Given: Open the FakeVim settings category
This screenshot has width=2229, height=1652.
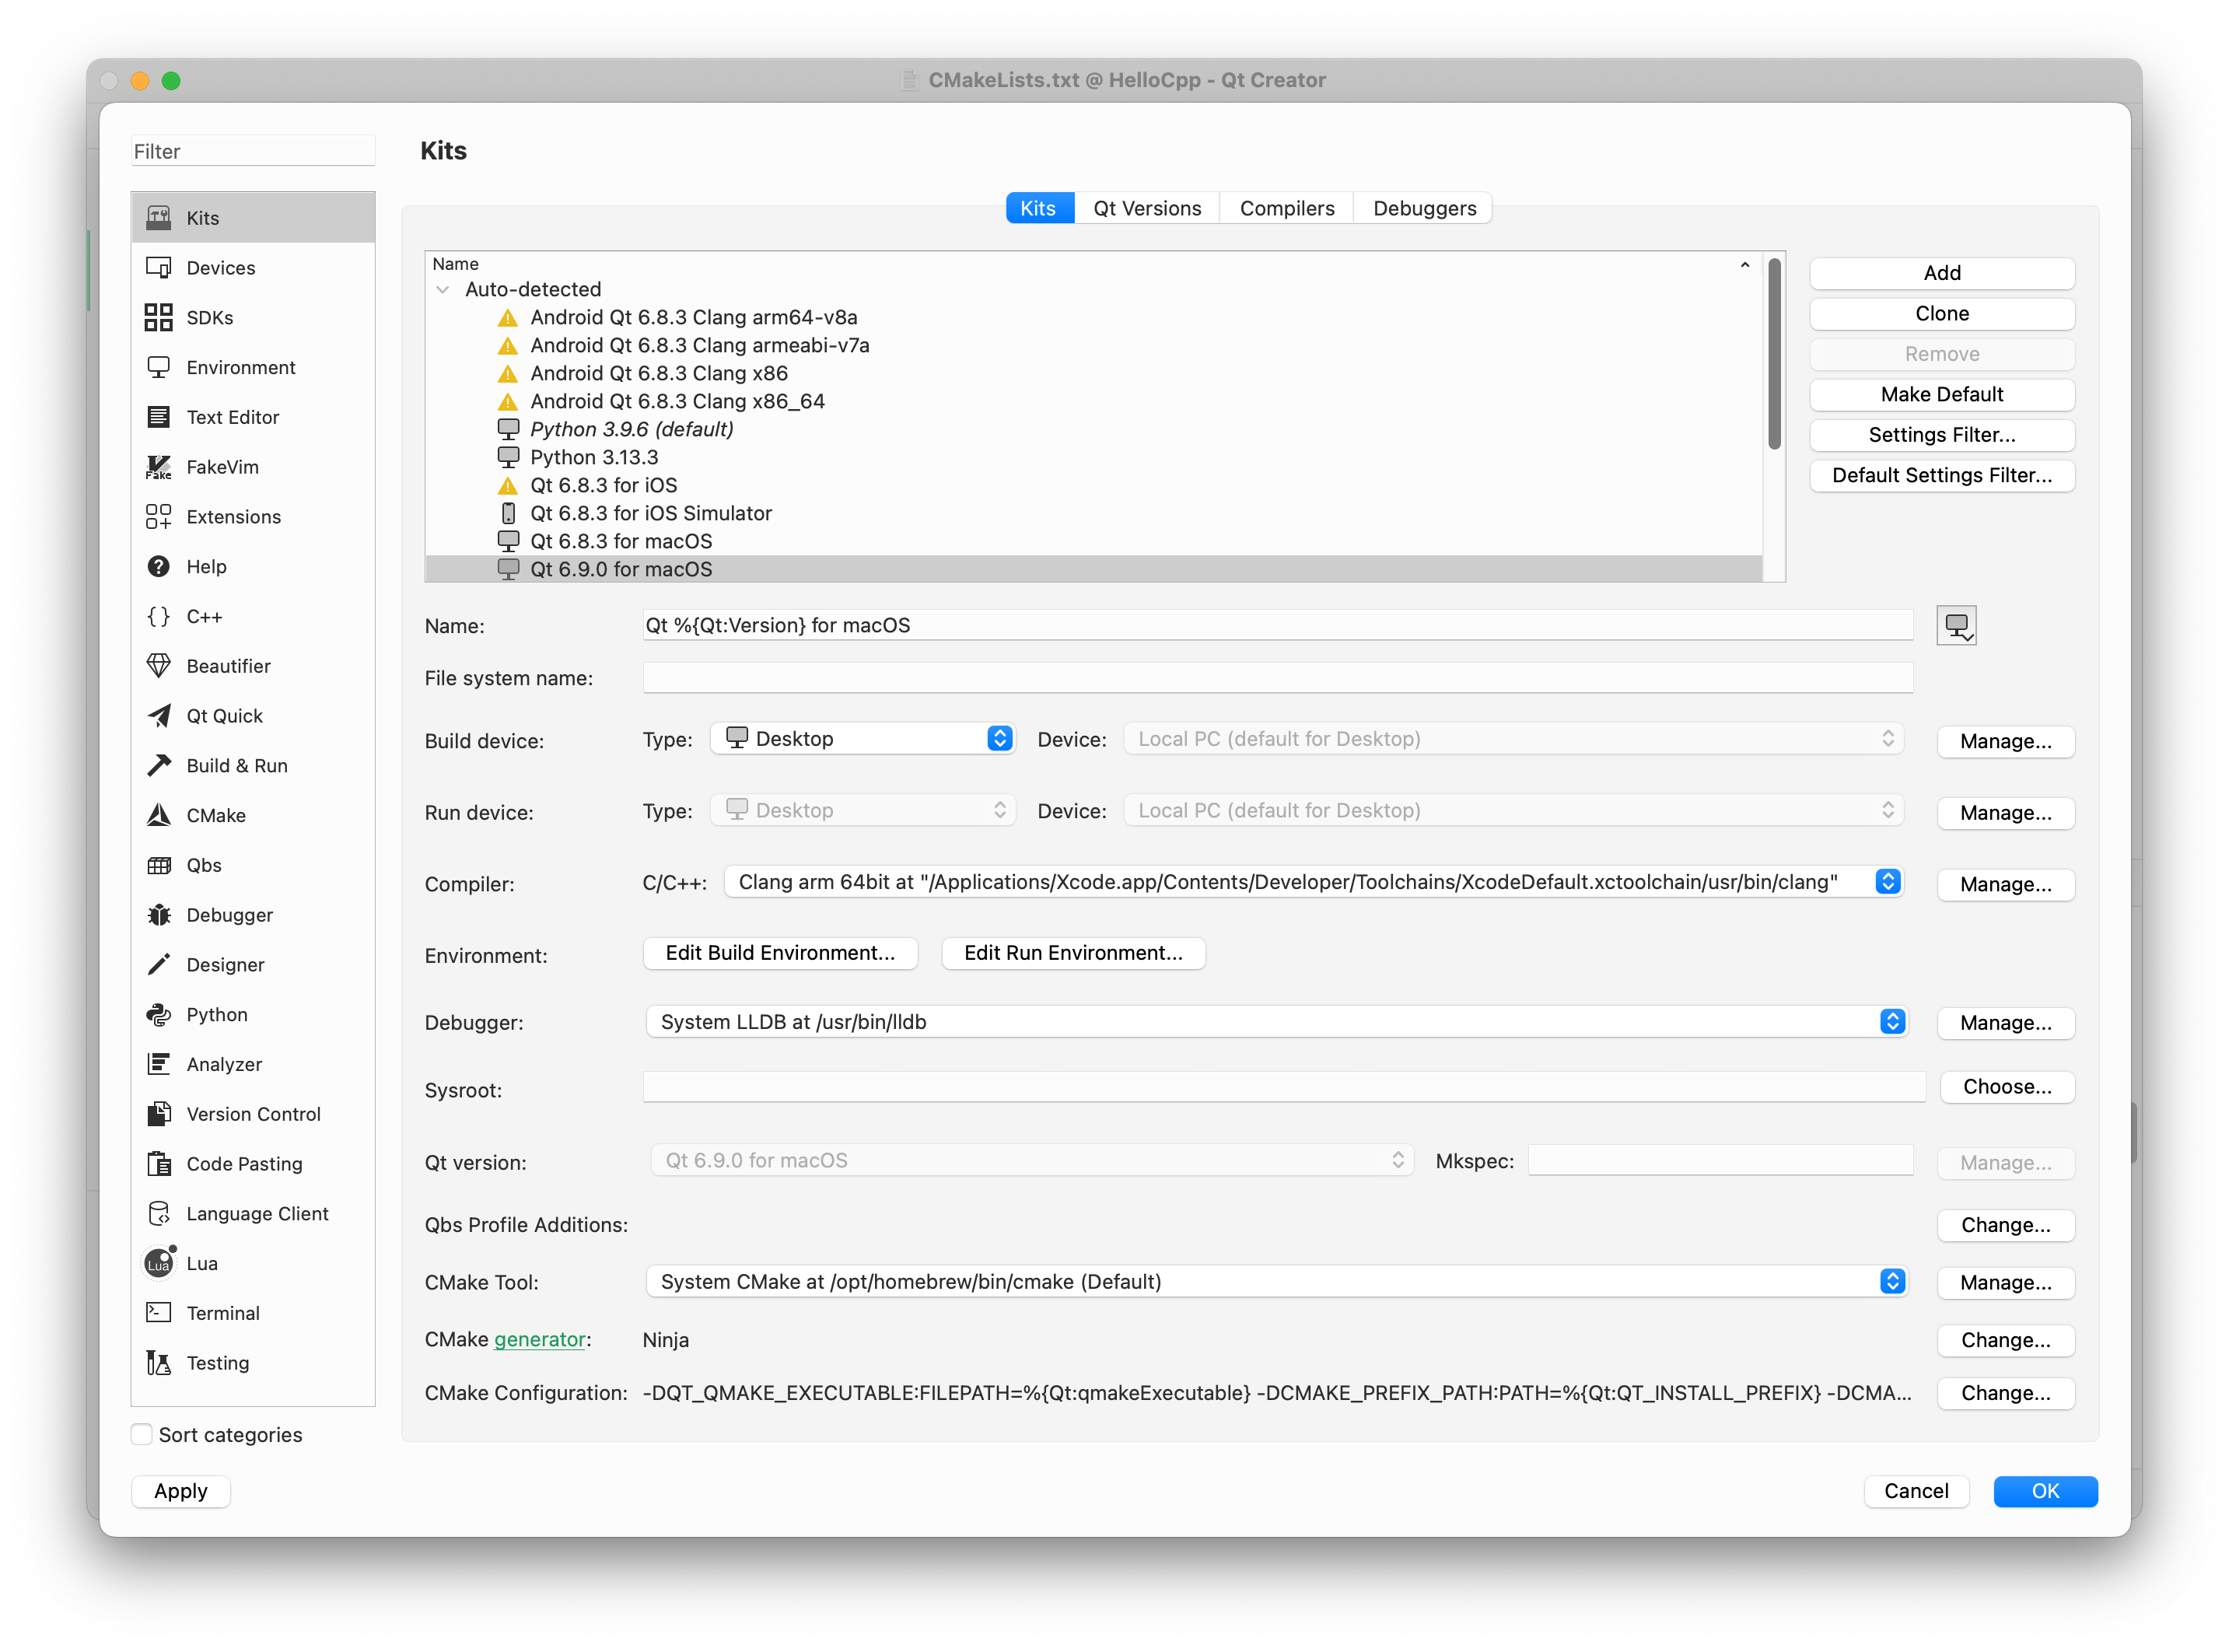Looking at the screenshot, I should (253, 467).
